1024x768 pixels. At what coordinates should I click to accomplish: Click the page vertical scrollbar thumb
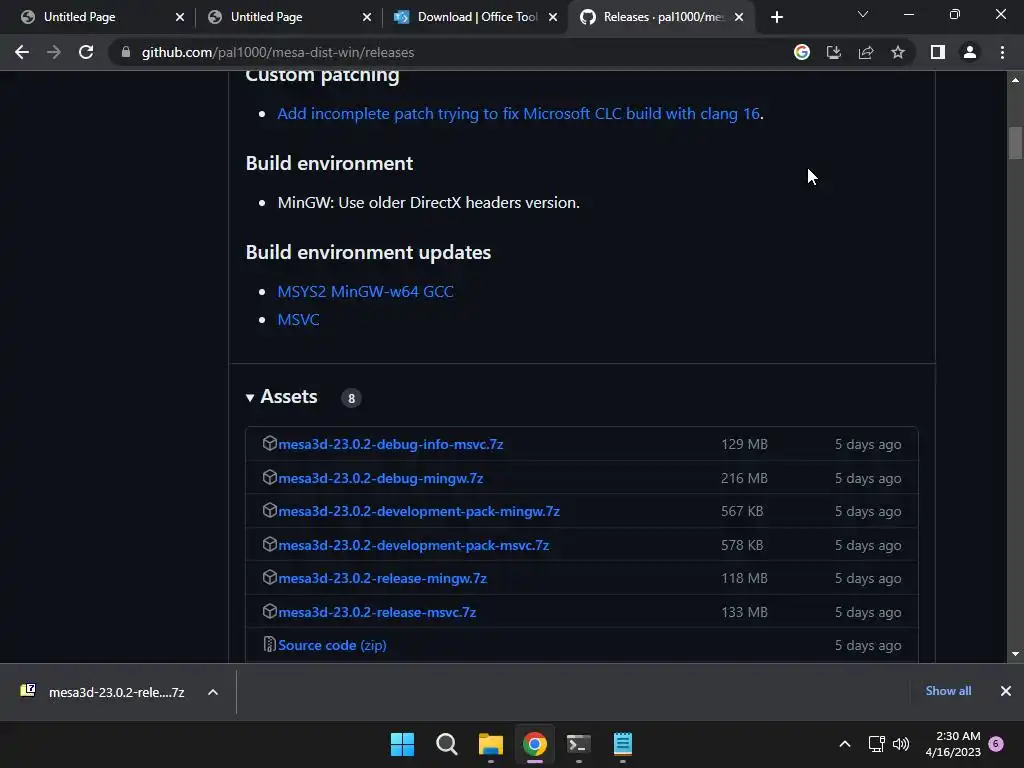click(x=1015, y=142)
